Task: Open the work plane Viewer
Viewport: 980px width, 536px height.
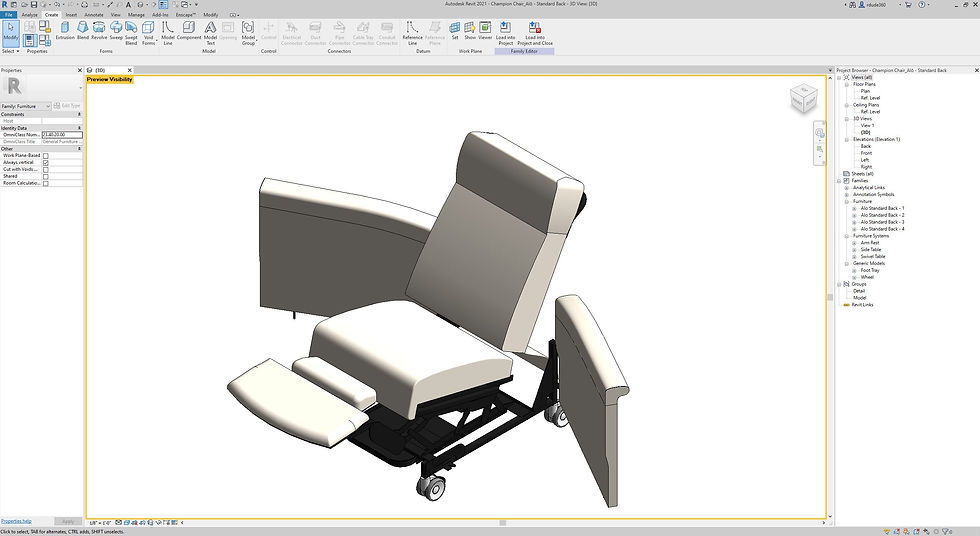Action: [486, 31]
